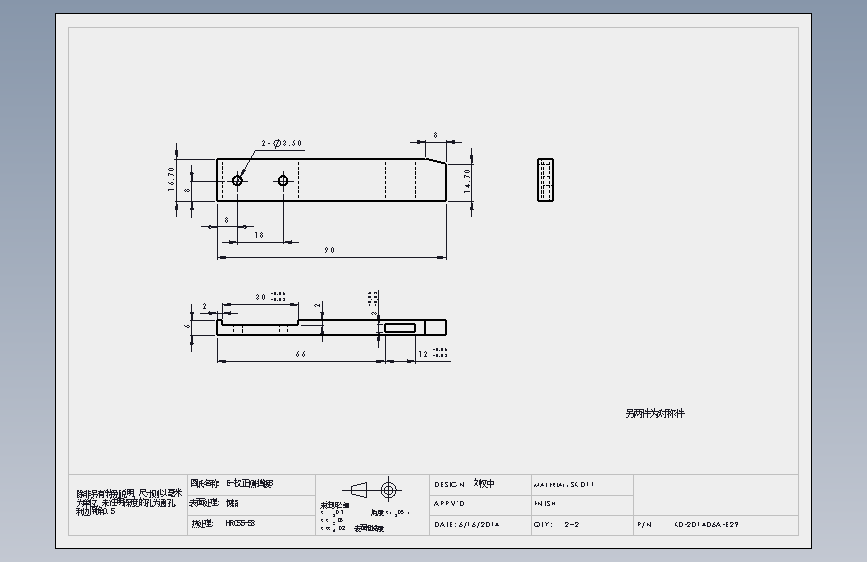Click the HRC55-58 heat treatment text
The width and height of the screenshot is (867, 562).
(x=240, y=523)
